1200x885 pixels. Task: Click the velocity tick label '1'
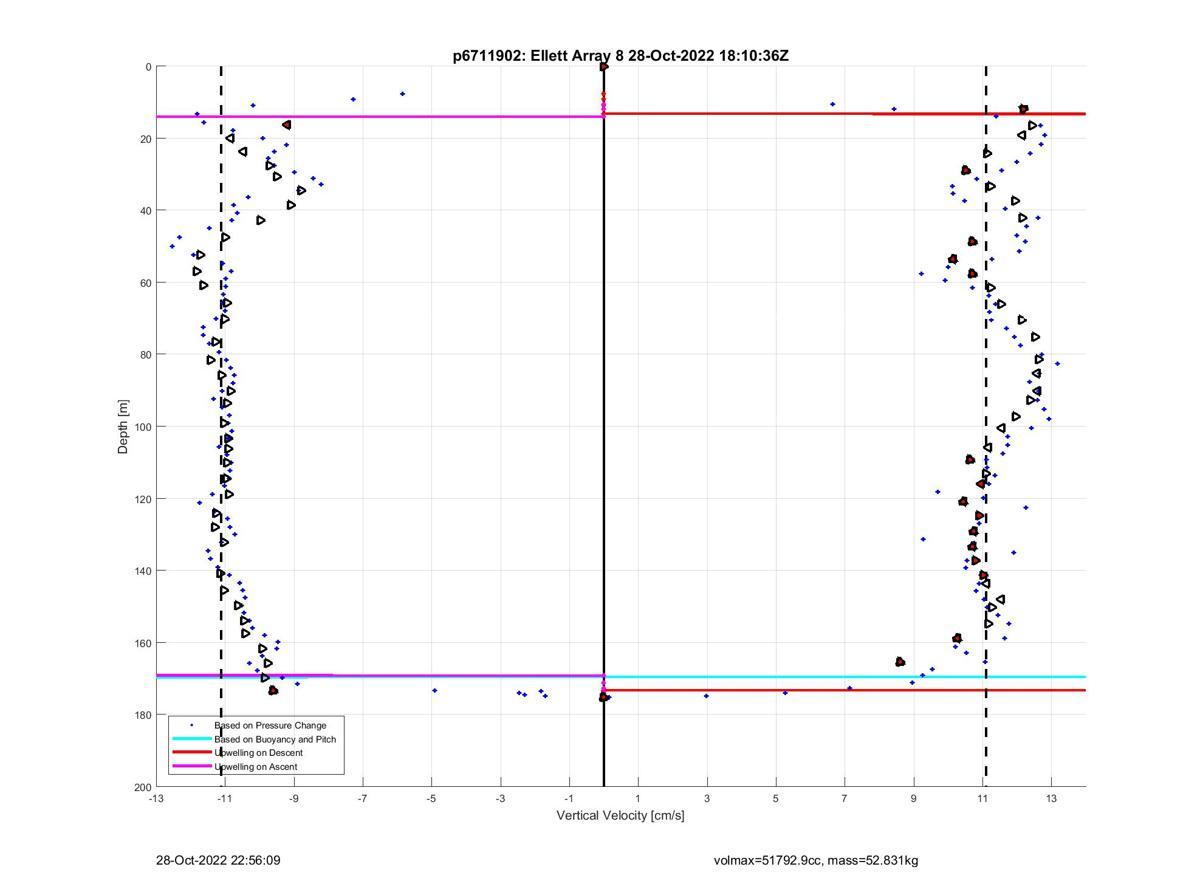[638, 799]
